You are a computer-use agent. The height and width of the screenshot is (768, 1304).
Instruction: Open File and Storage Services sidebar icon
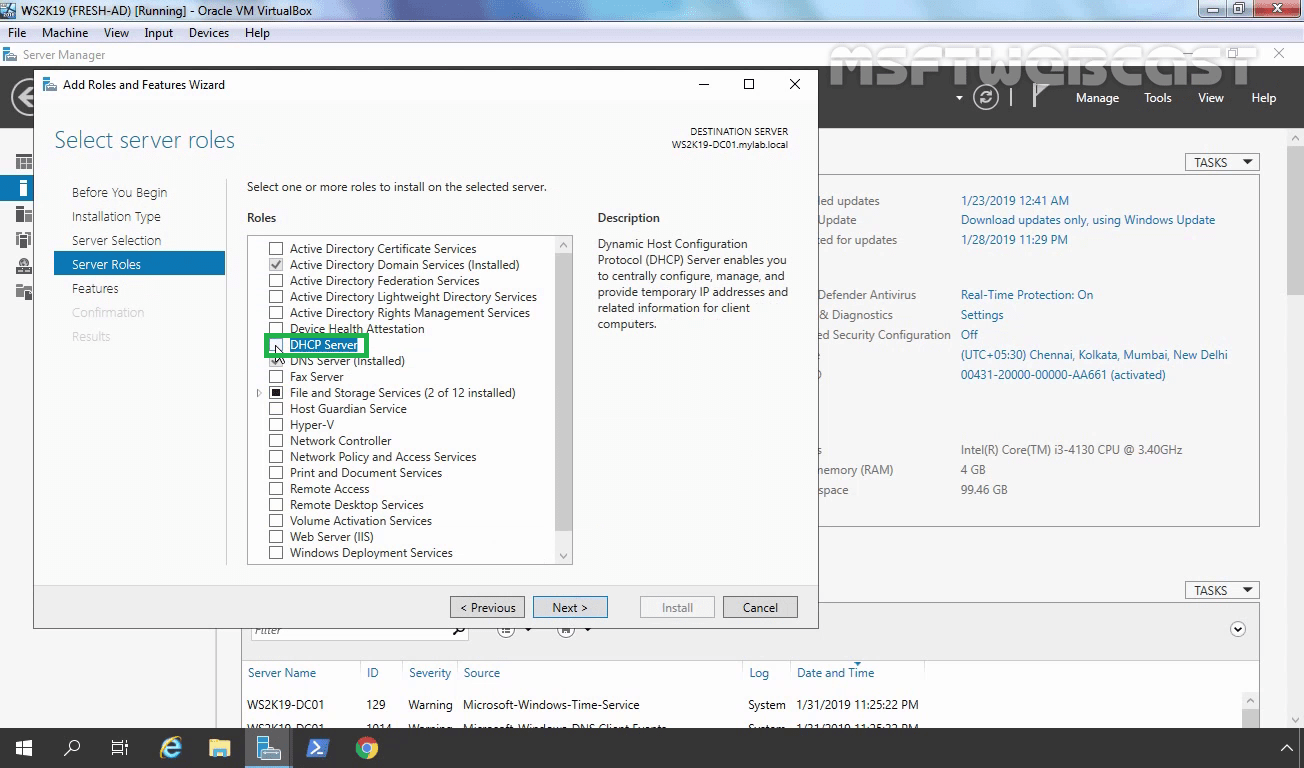tap(24, 291)
